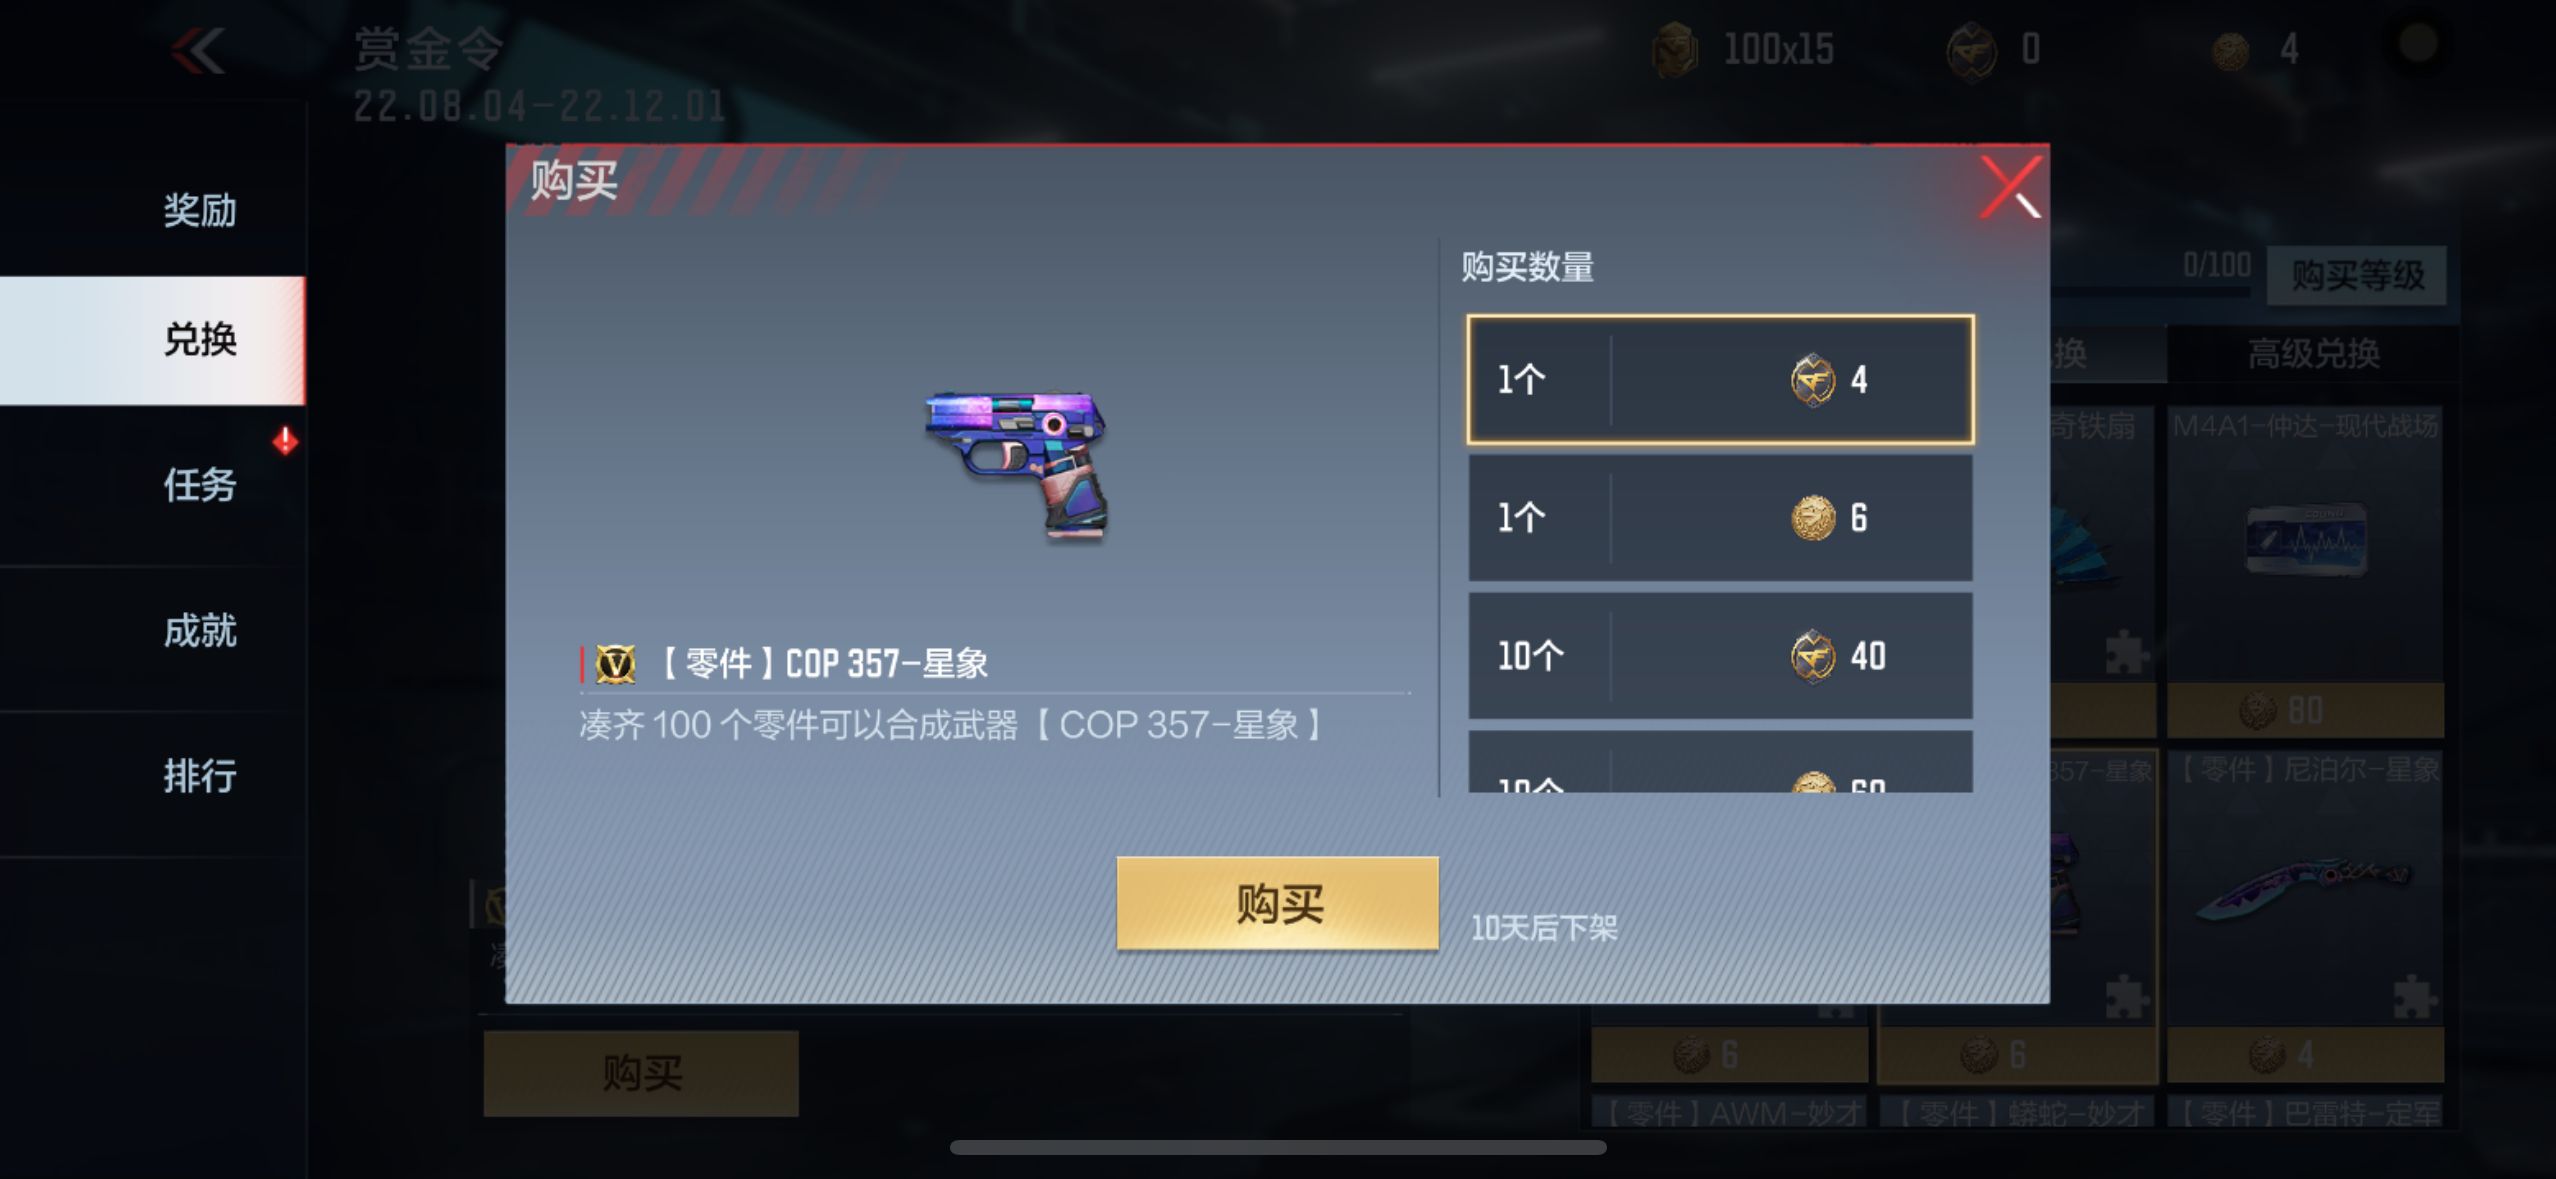
Task: Choose the partially visible 10个 for 60 option
Action: click(x=1720, y=763)
